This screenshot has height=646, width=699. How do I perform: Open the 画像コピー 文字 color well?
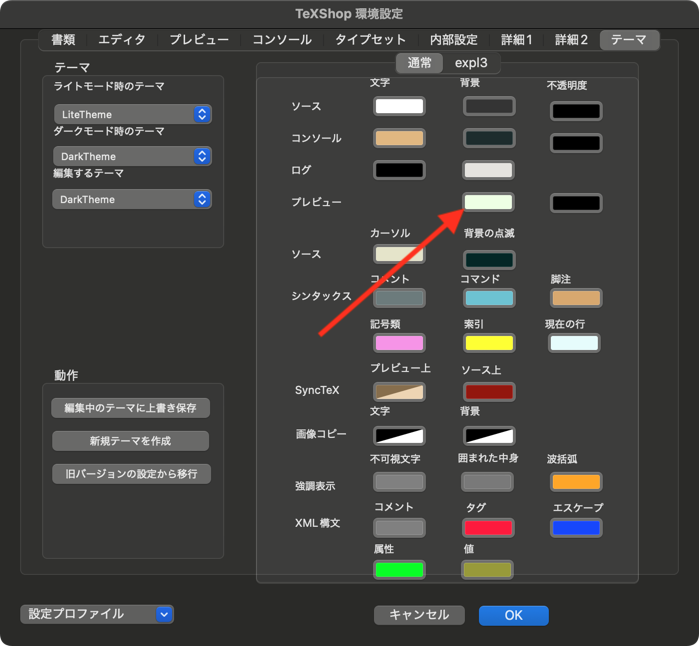pos(399,436)
